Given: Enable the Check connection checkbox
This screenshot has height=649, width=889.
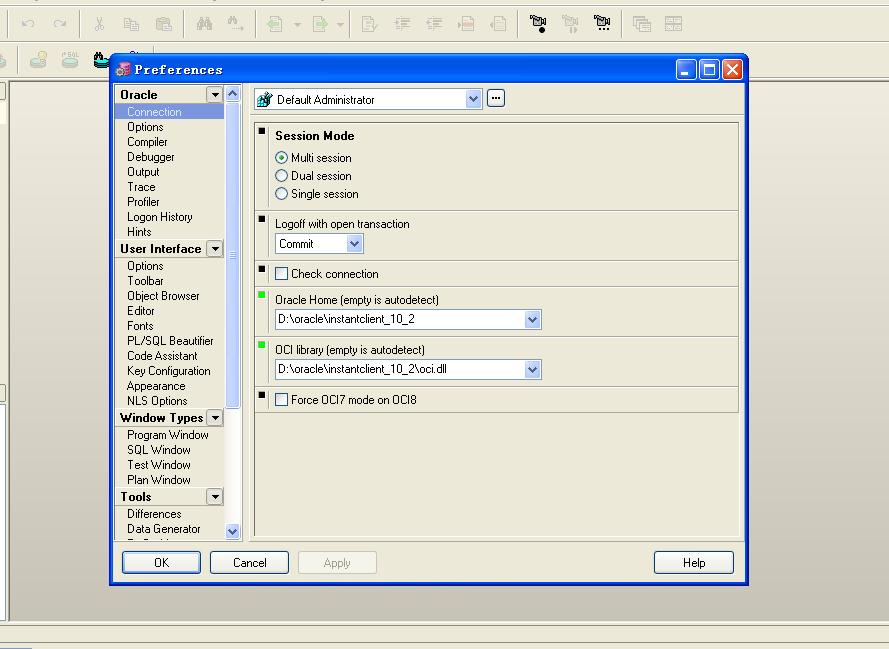Looking at the screenshot, I should pyautogui.click(x=281, y=274).
